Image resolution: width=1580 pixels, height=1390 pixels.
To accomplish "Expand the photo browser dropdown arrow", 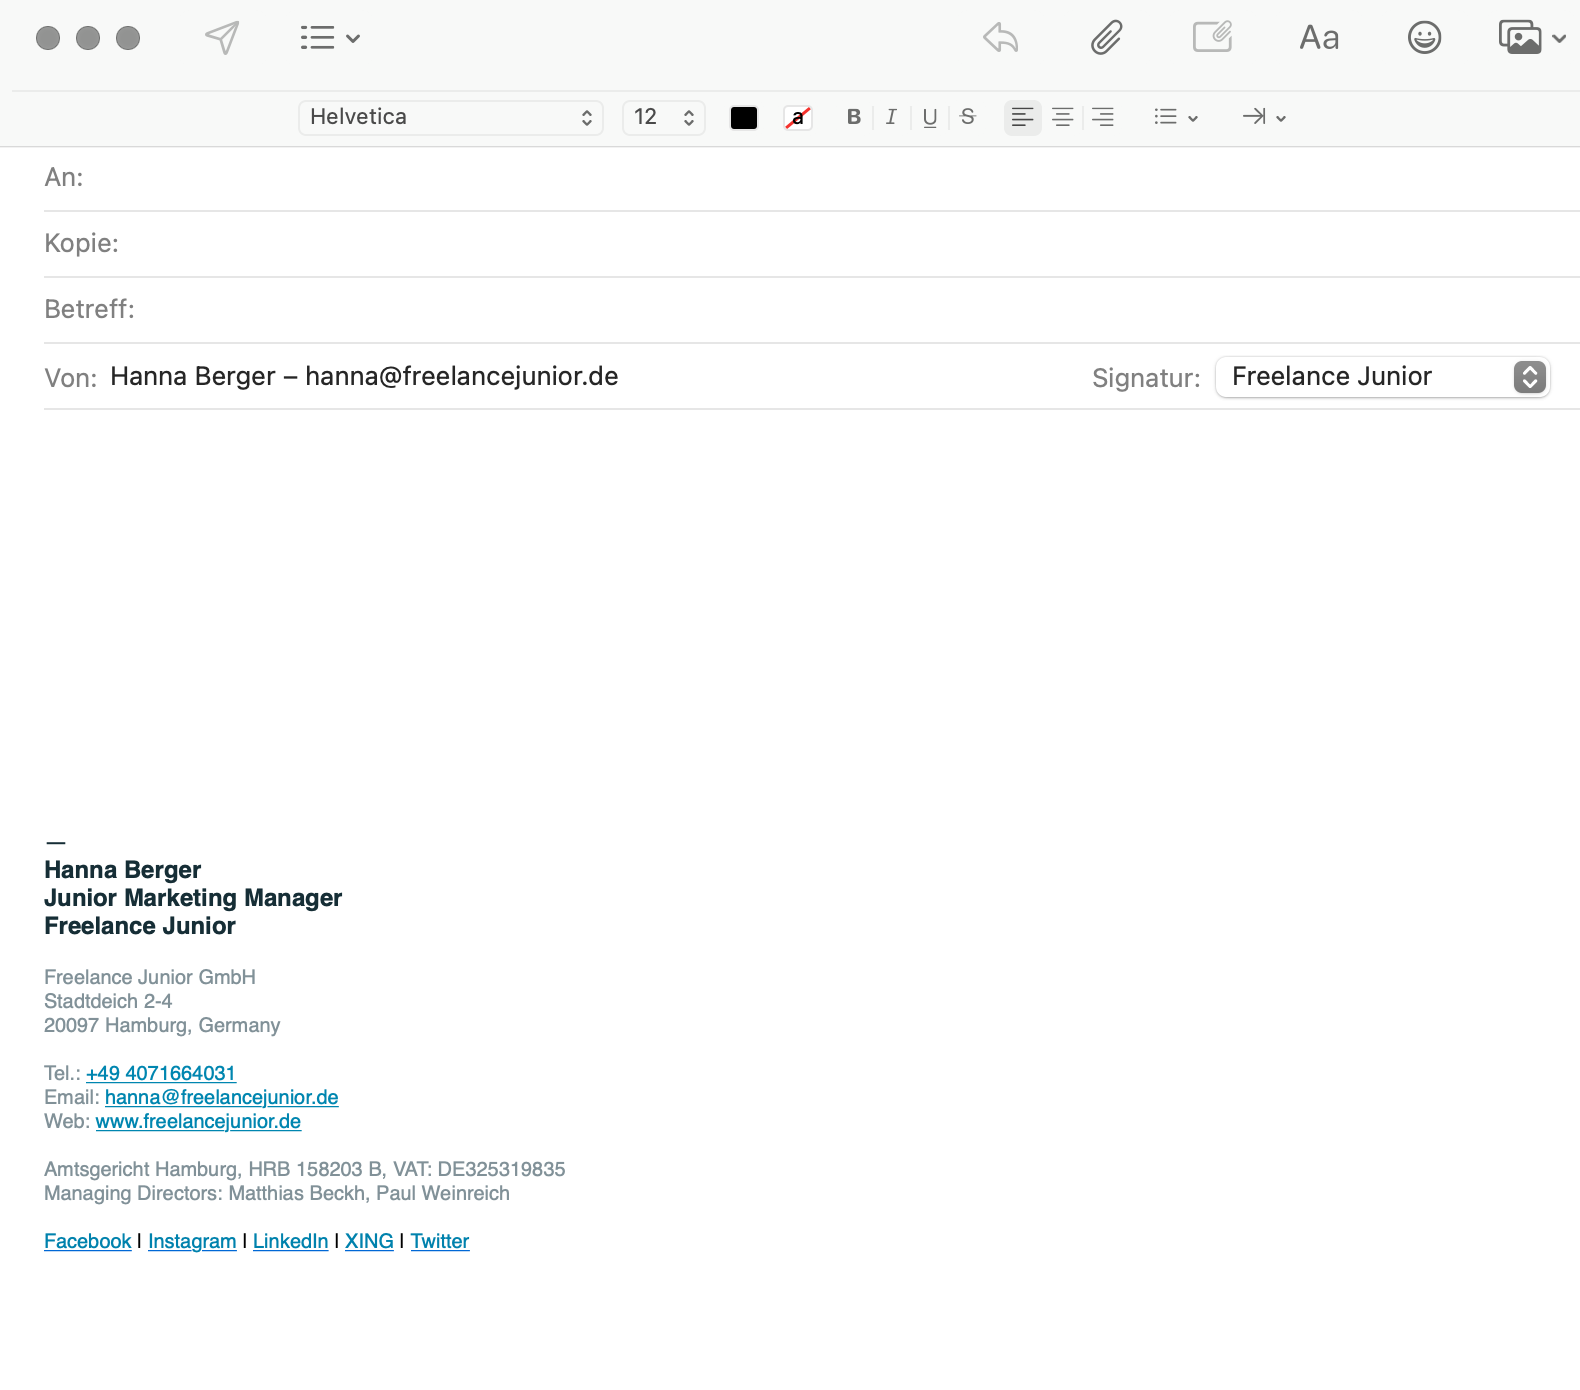I will pyautogui.click(x=1559, y=39).
